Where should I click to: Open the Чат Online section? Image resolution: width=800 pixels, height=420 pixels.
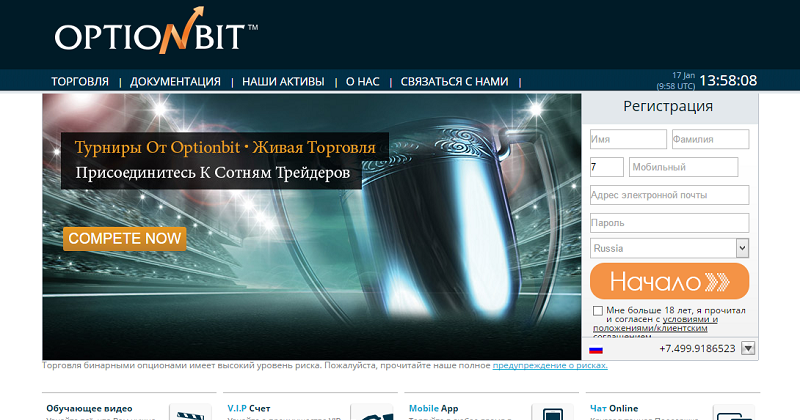pos(614,408)
